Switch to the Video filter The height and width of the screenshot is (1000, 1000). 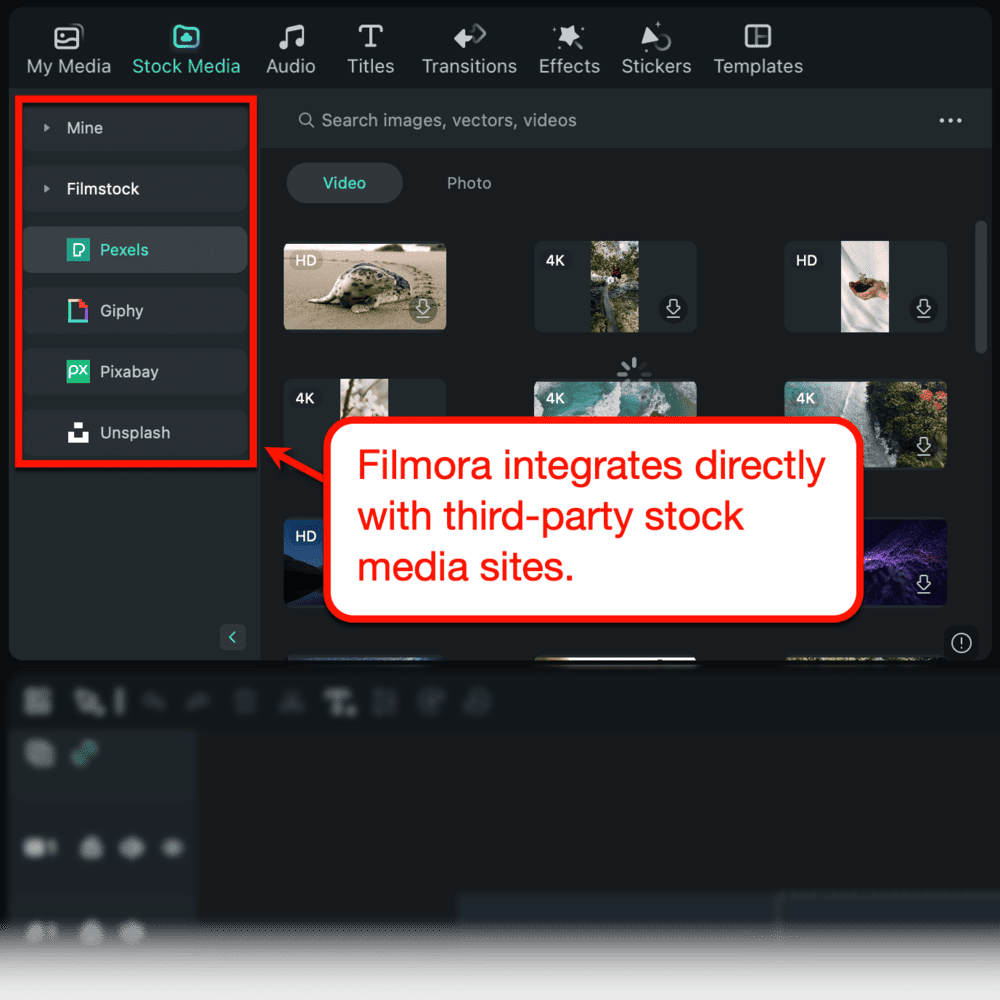pos(344,183)
